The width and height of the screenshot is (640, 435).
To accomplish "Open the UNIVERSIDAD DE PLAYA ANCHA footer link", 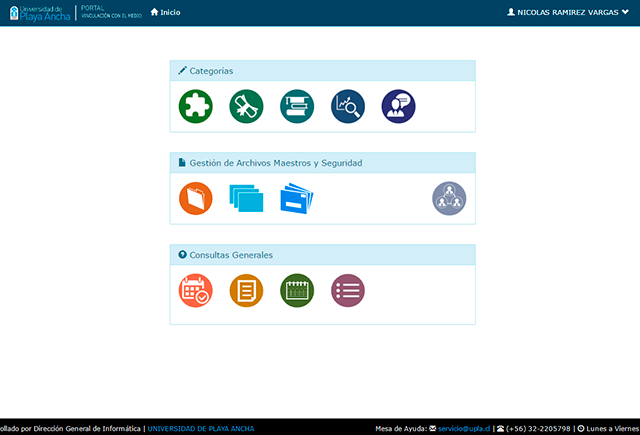I will click(x=200, y=428).
